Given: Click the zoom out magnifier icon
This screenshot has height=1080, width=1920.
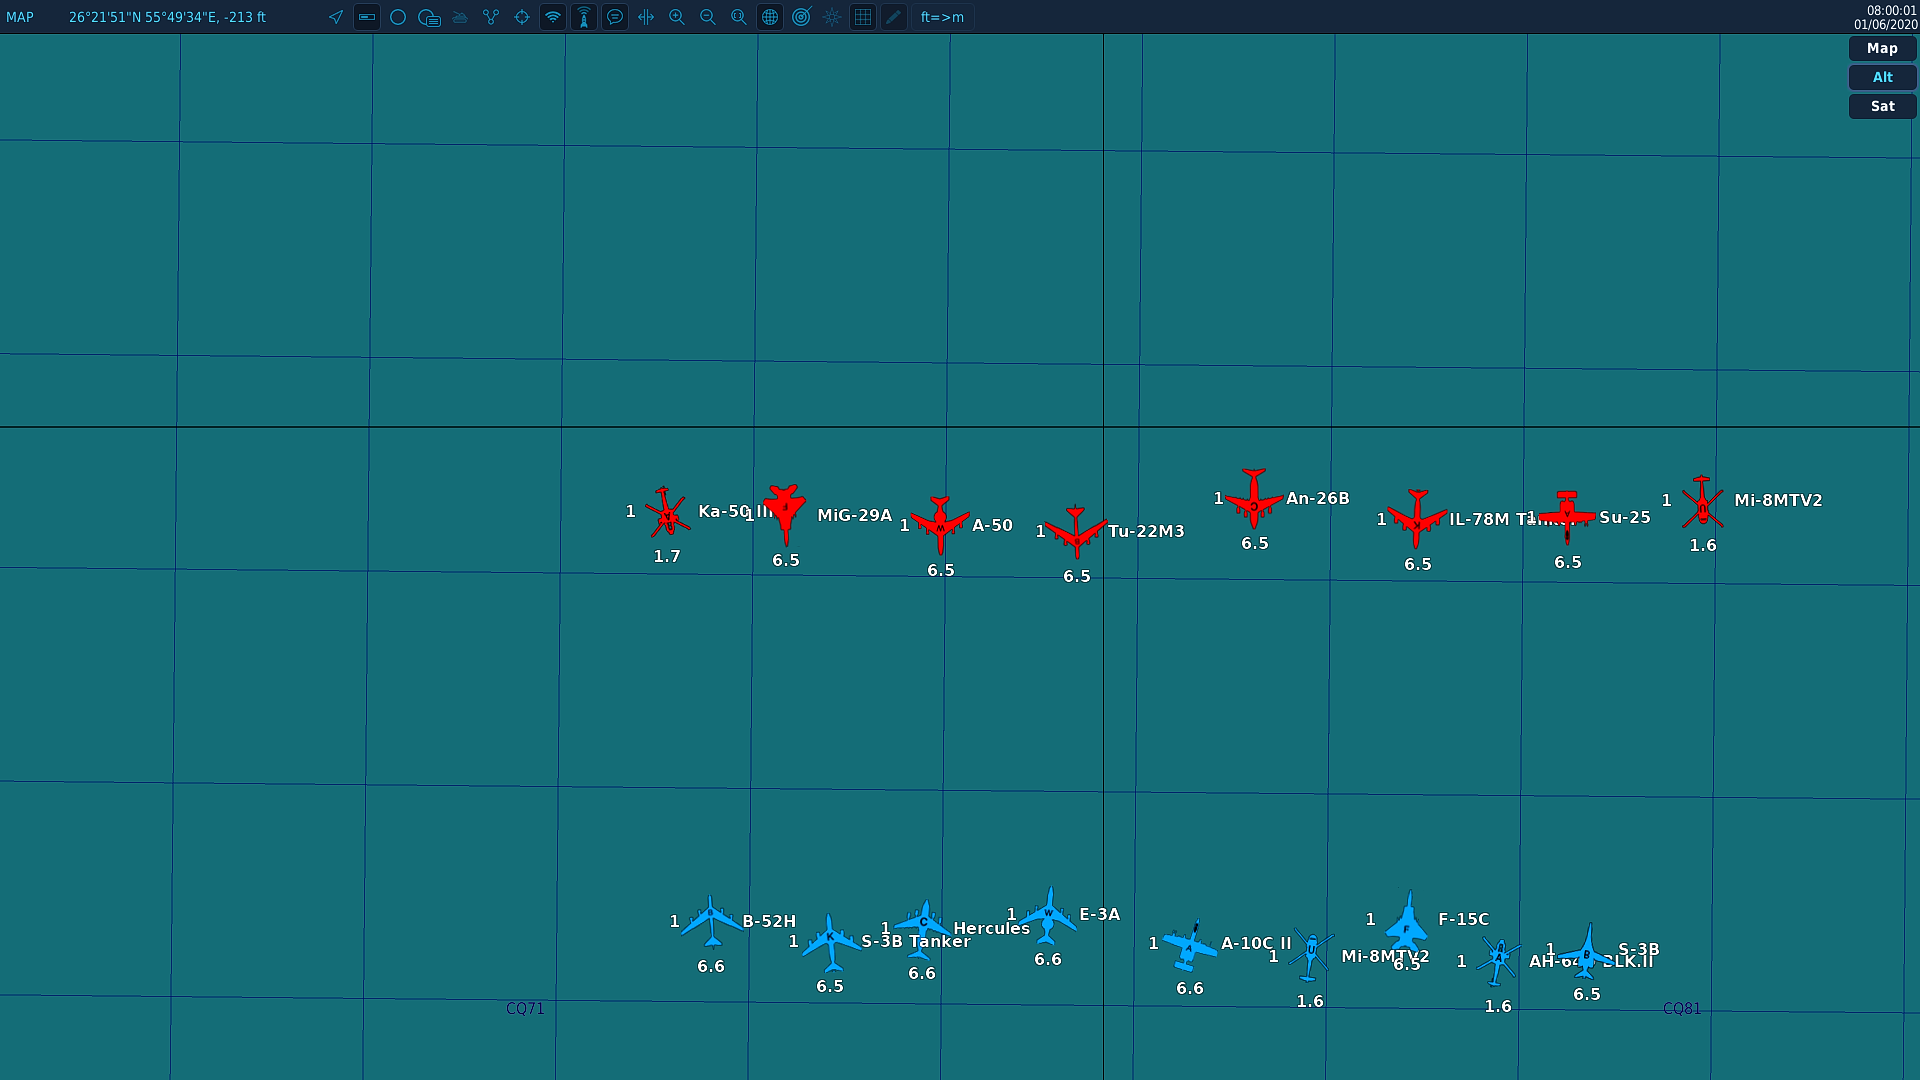Looking at the screenshot, I should click(708, 17).
